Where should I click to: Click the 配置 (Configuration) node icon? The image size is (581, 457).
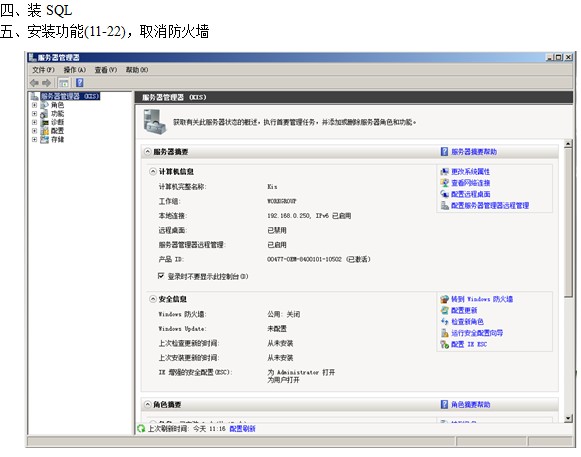(44, 131)
